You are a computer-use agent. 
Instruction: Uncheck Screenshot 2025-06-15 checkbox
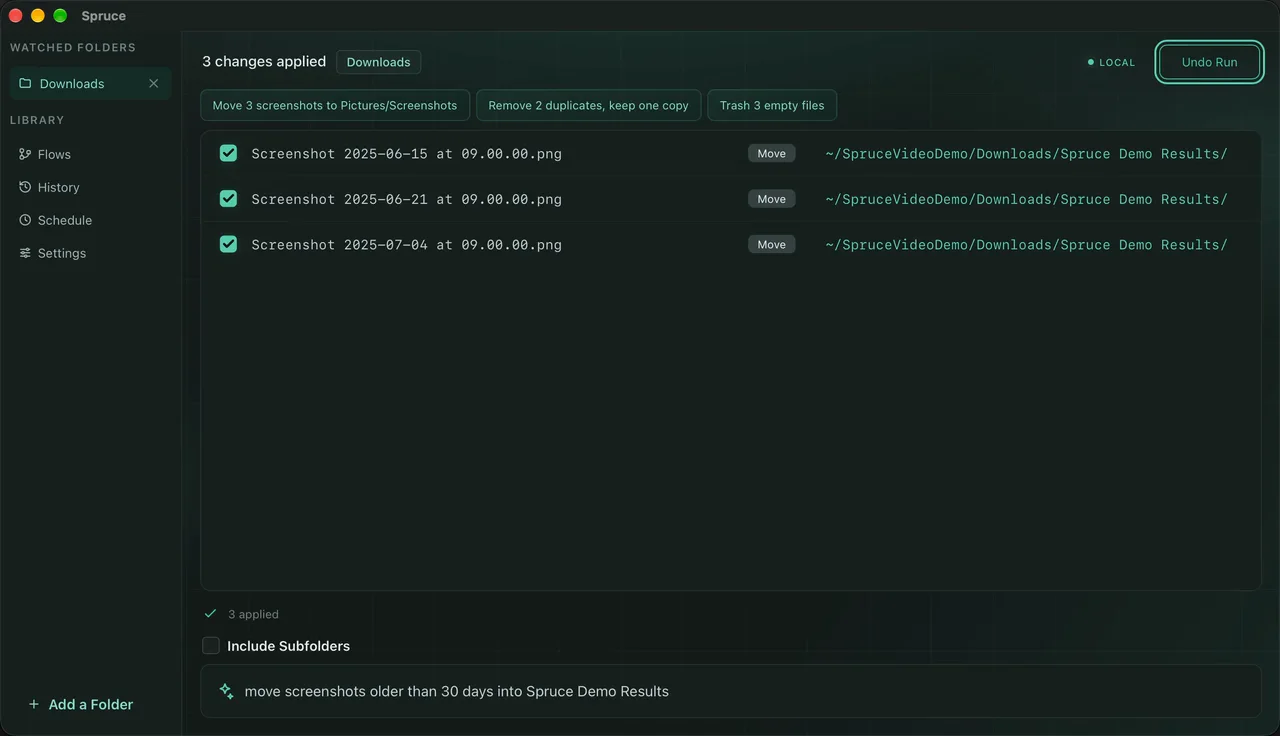[x=228, y=153]
